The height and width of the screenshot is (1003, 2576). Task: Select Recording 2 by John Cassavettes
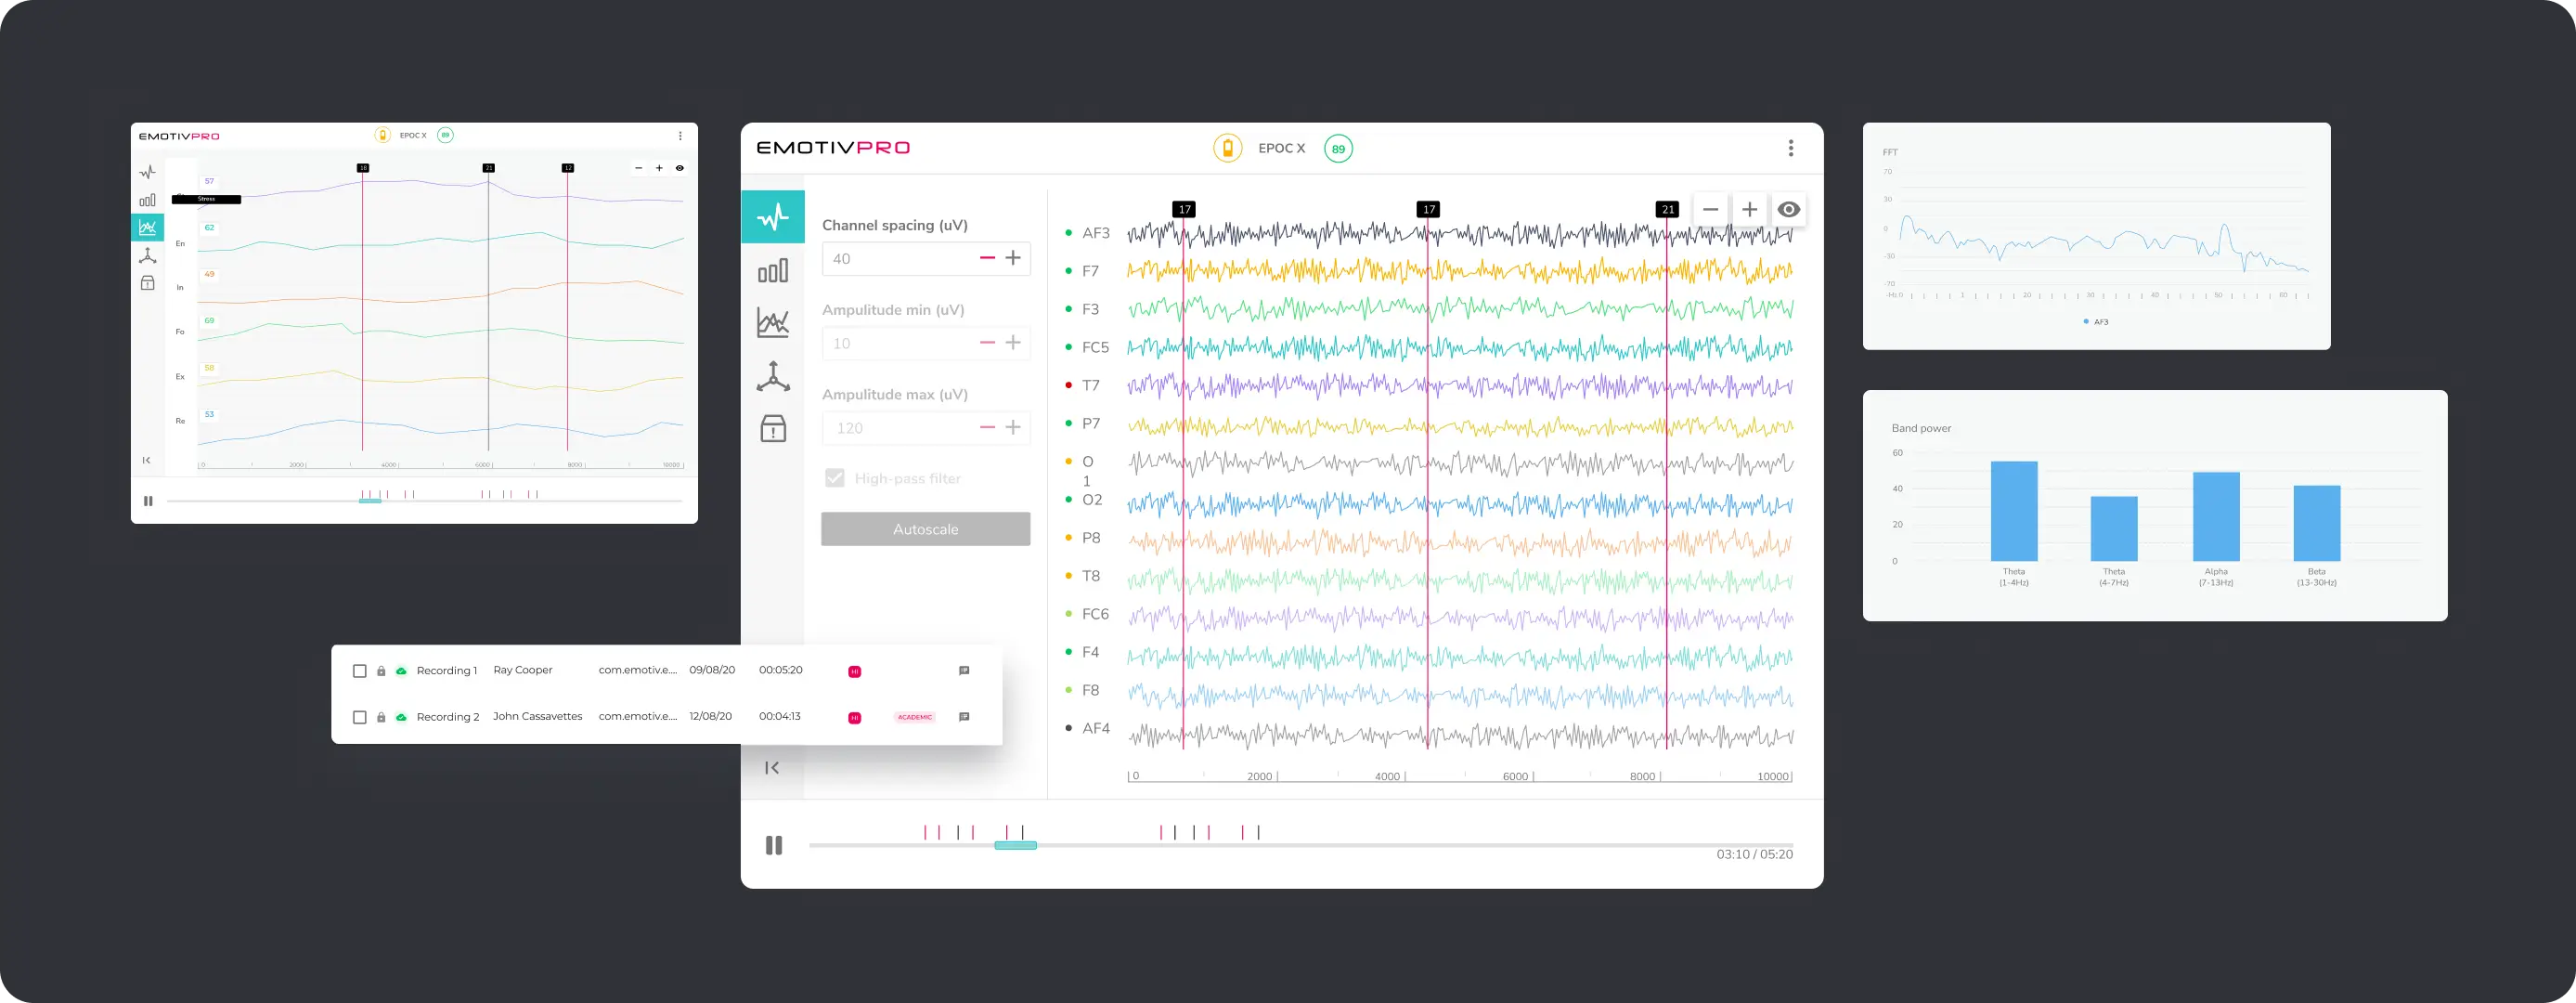[x=538, y=716]
